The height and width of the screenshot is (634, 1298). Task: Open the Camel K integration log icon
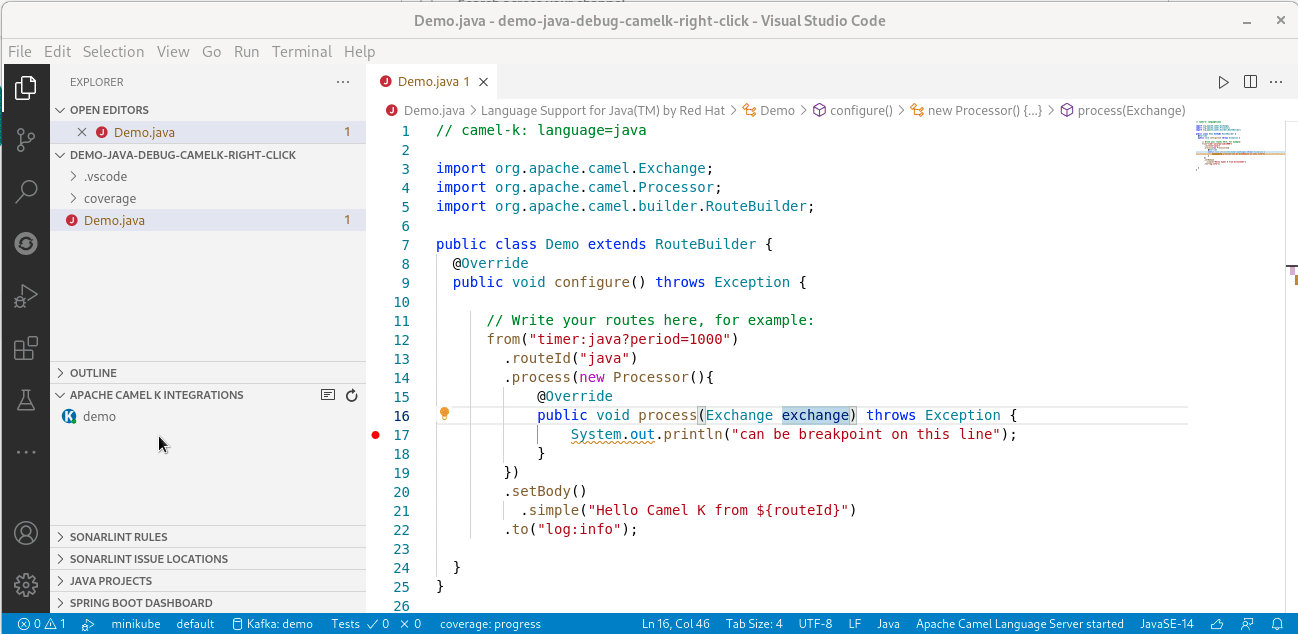[x=327, y=395]
